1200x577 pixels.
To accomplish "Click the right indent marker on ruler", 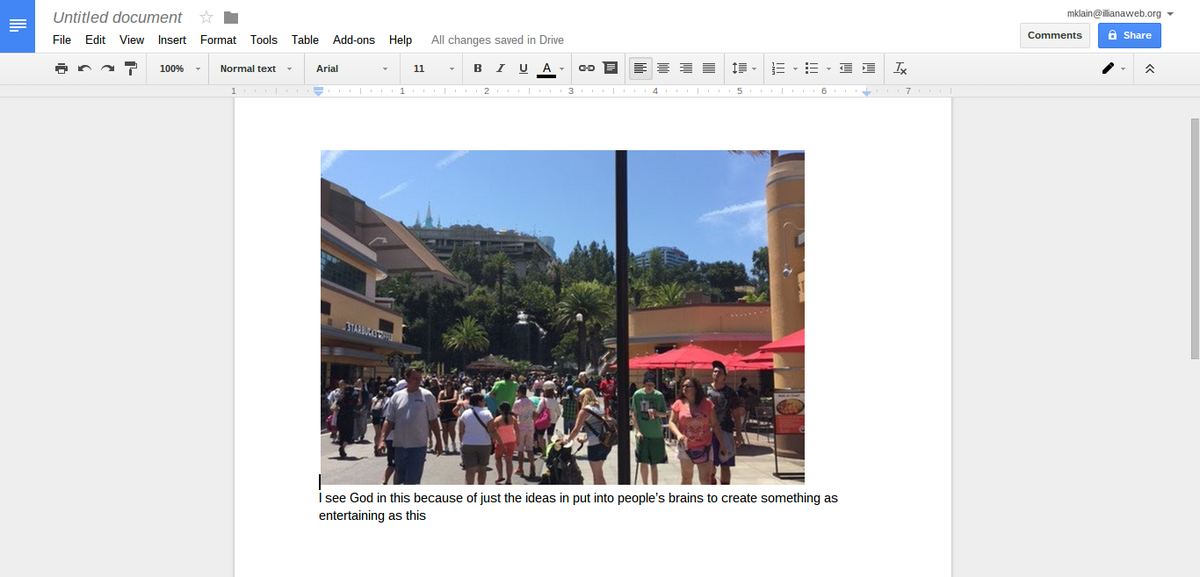I will (867, 93).
